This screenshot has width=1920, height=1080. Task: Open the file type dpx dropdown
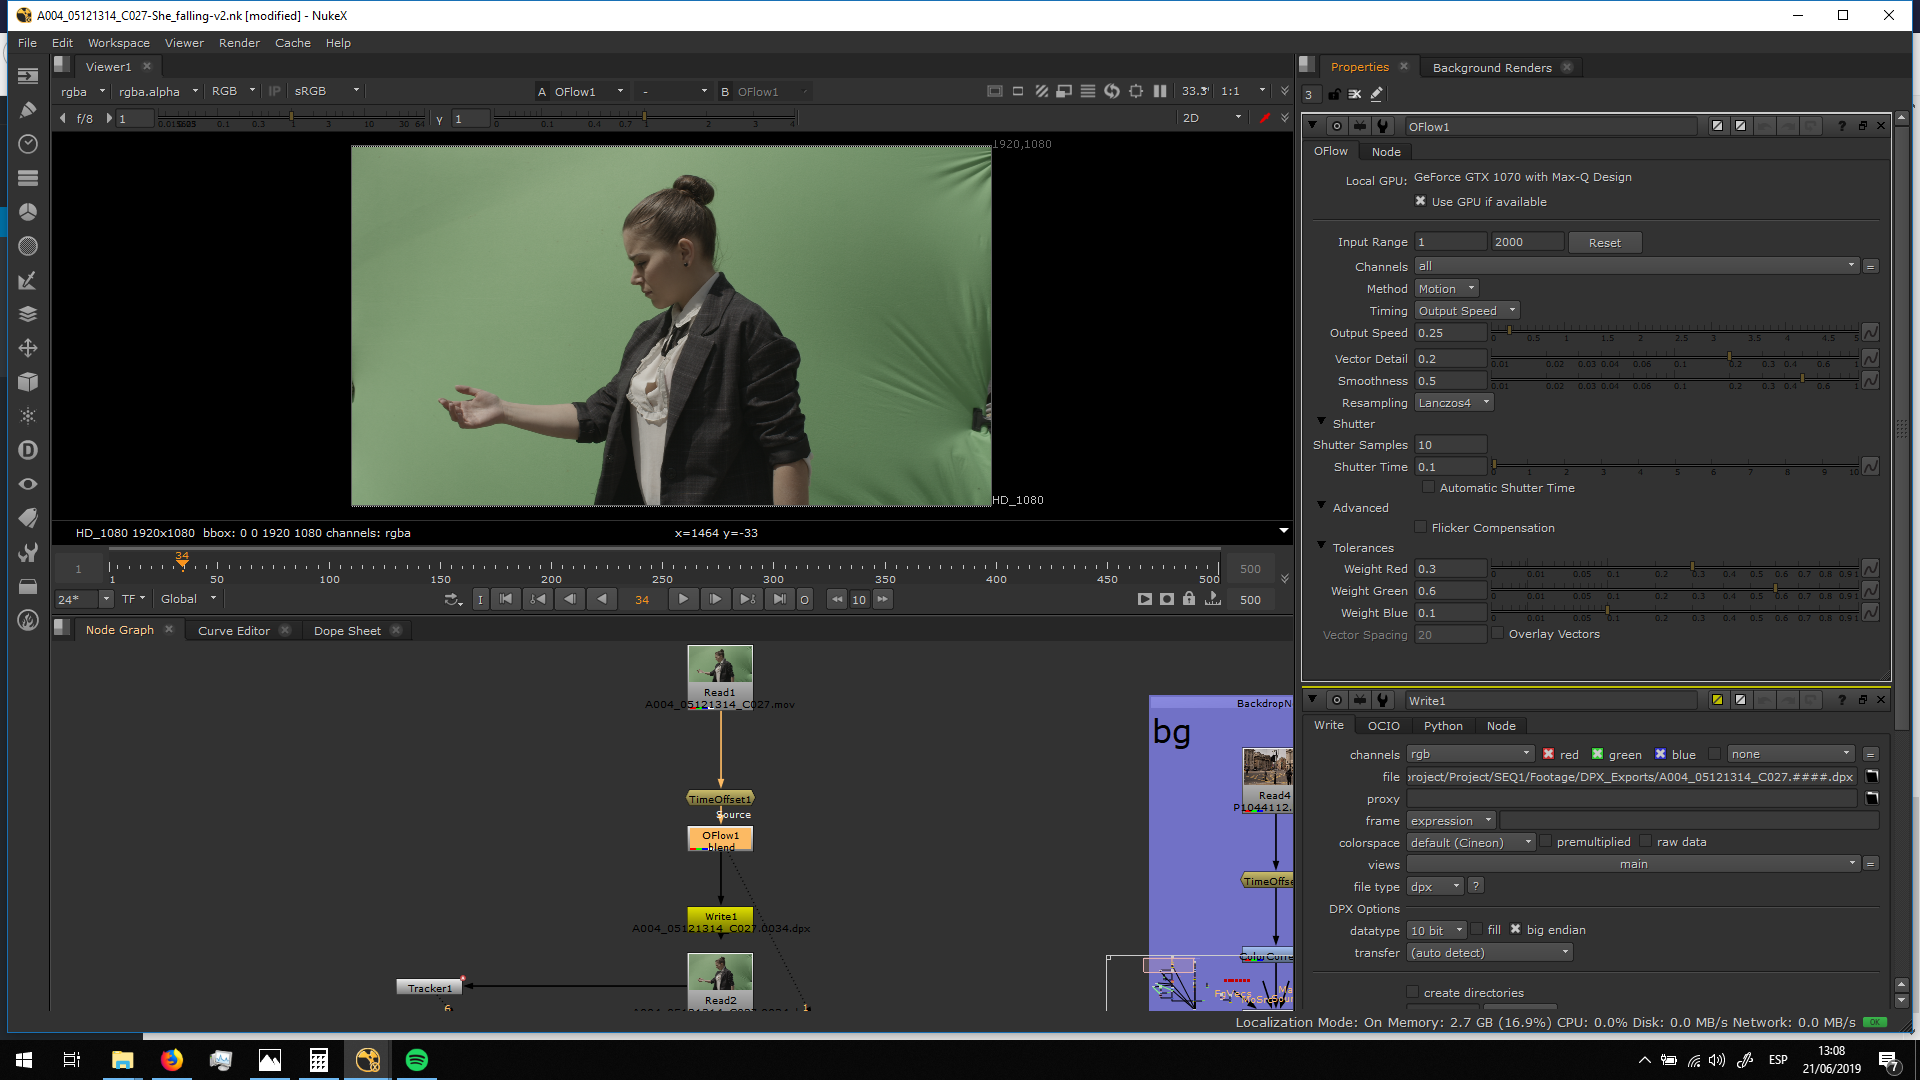pyautogui.click(x=1434, y=887)
